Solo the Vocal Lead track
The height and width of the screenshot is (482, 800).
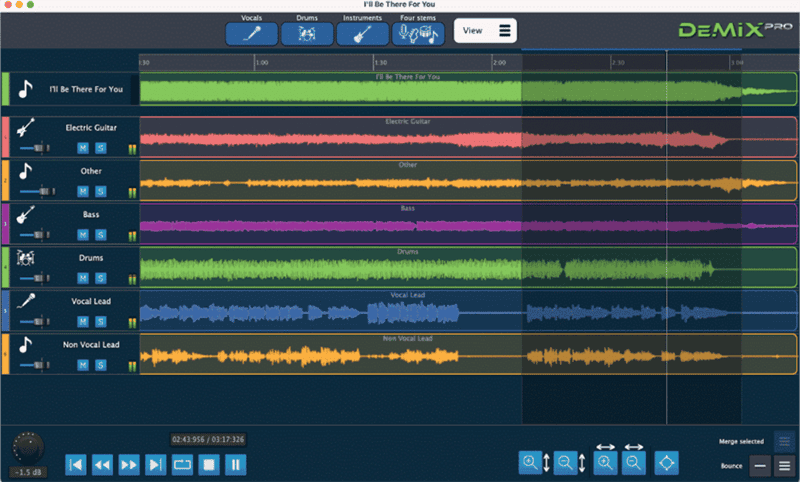click(x=101, y=321)
